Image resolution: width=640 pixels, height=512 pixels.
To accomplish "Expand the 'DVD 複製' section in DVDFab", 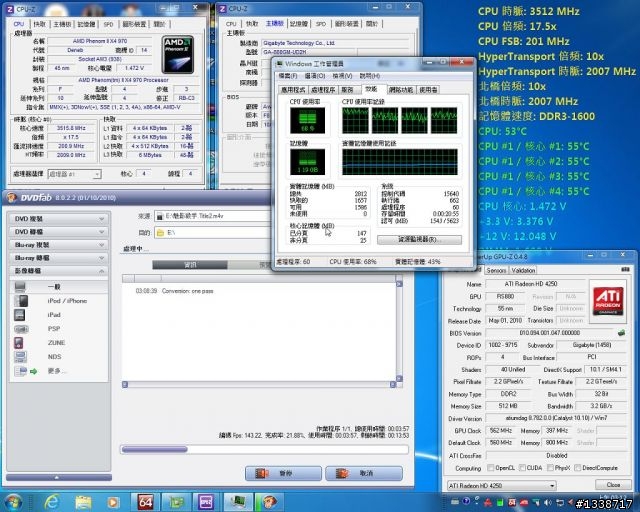I will point(58,219).
